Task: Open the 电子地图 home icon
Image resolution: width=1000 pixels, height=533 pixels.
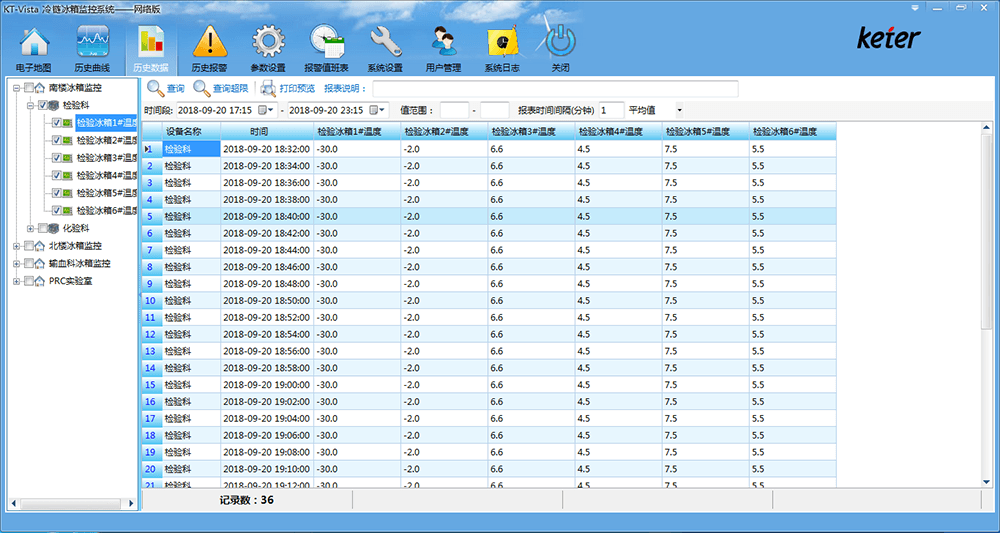Action: click(x=34, y=42)
